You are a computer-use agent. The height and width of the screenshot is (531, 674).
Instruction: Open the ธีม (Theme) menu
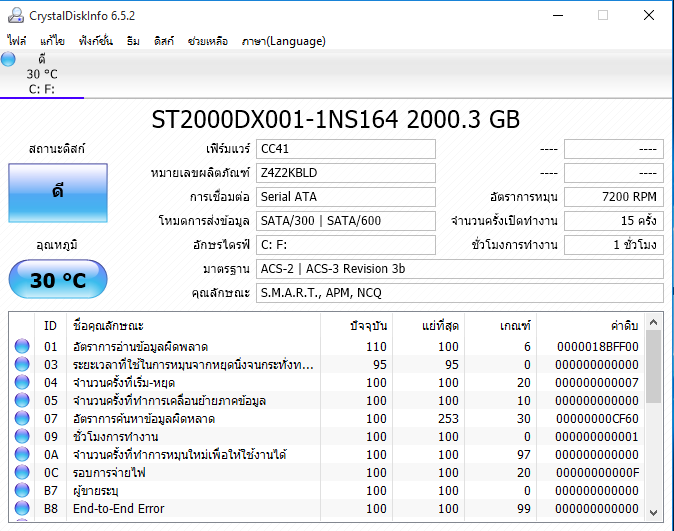[x=133, y=41]
